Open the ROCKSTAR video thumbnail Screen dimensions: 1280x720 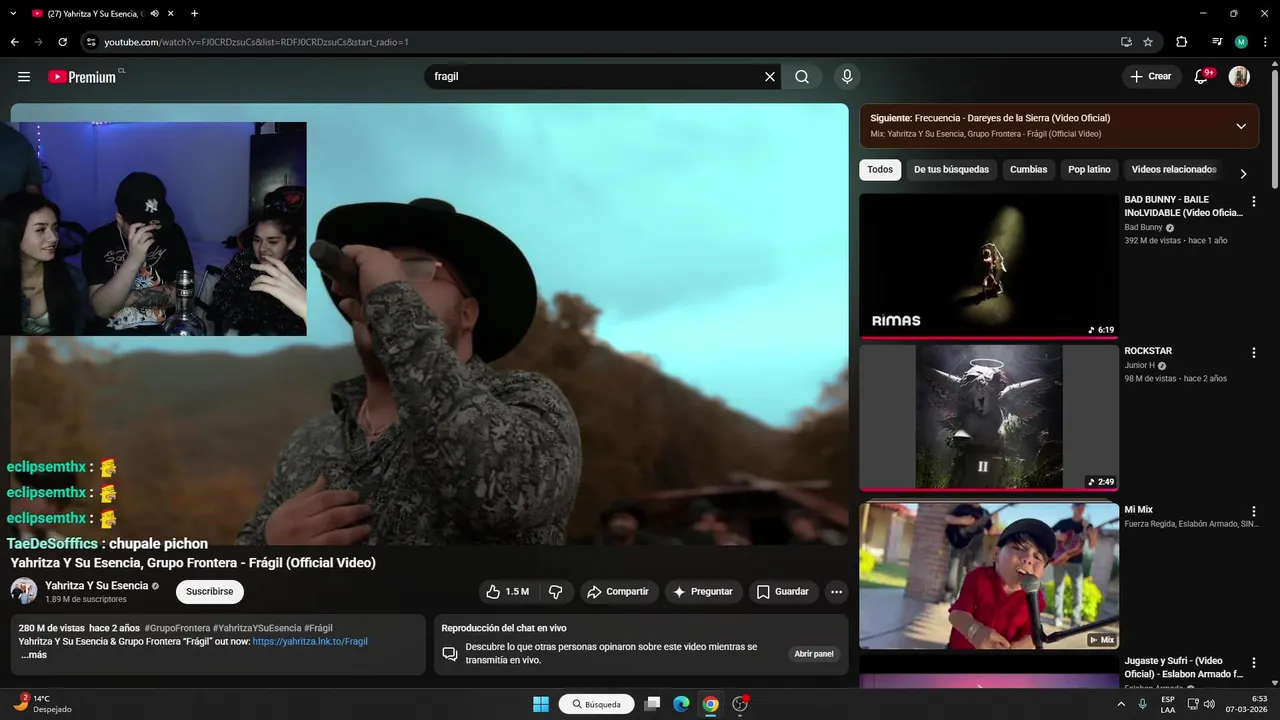pyautogui.click(x=989, y=418)
